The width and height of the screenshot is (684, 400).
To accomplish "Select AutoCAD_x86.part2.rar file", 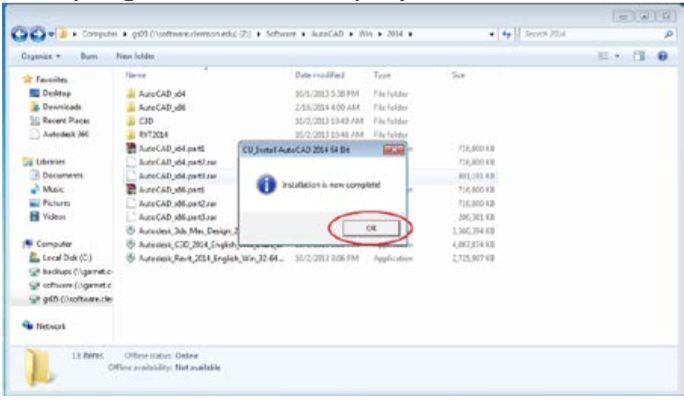I will click(x=178, y=203).
